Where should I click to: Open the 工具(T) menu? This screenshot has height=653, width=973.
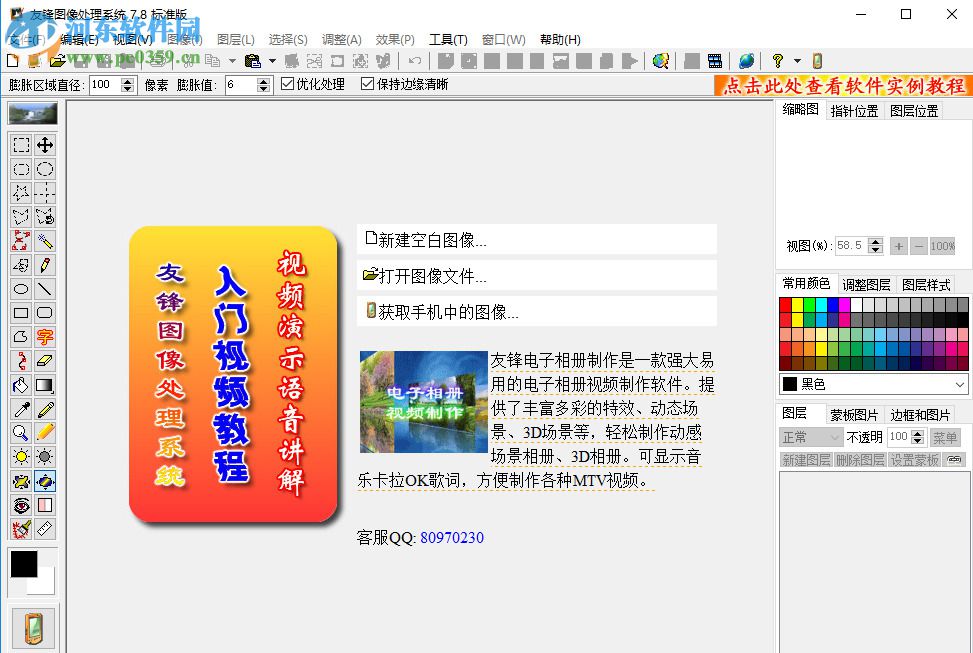click(448, 39)
